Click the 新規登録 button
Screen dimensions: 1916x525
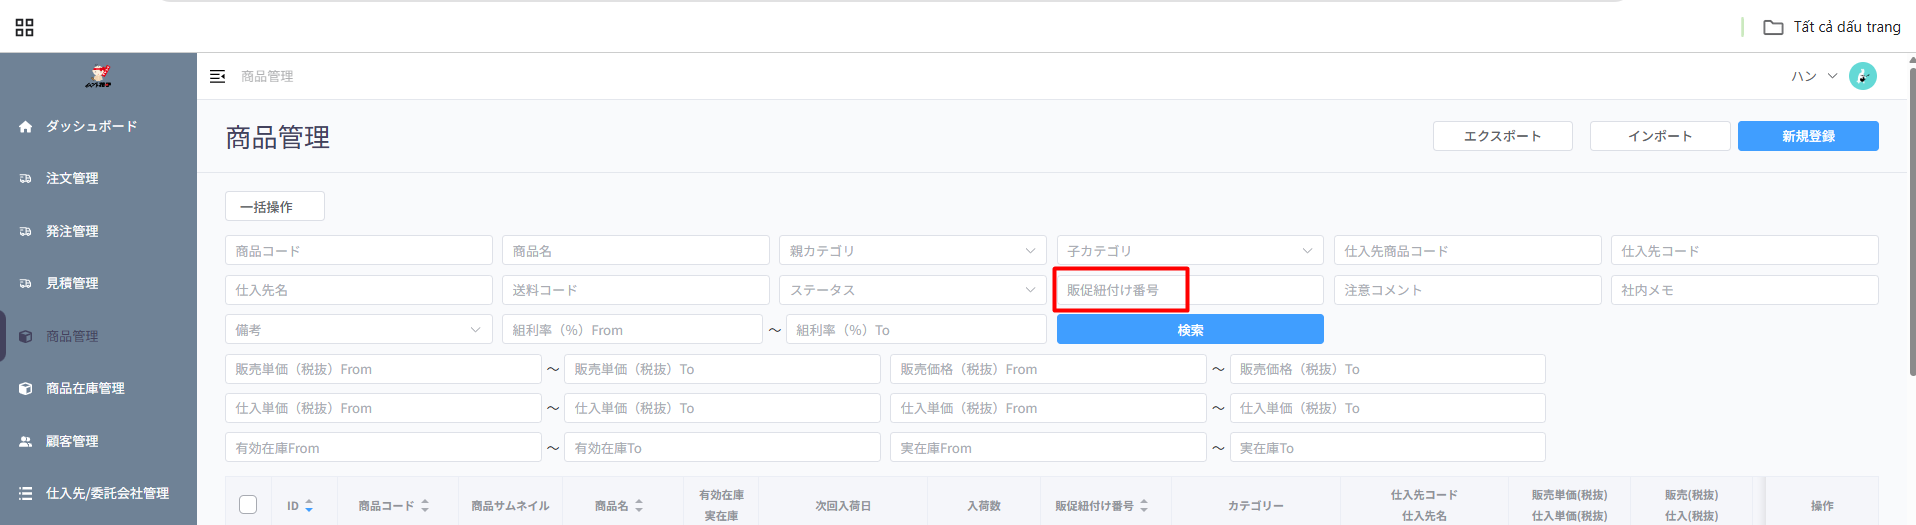[1807, 136]
